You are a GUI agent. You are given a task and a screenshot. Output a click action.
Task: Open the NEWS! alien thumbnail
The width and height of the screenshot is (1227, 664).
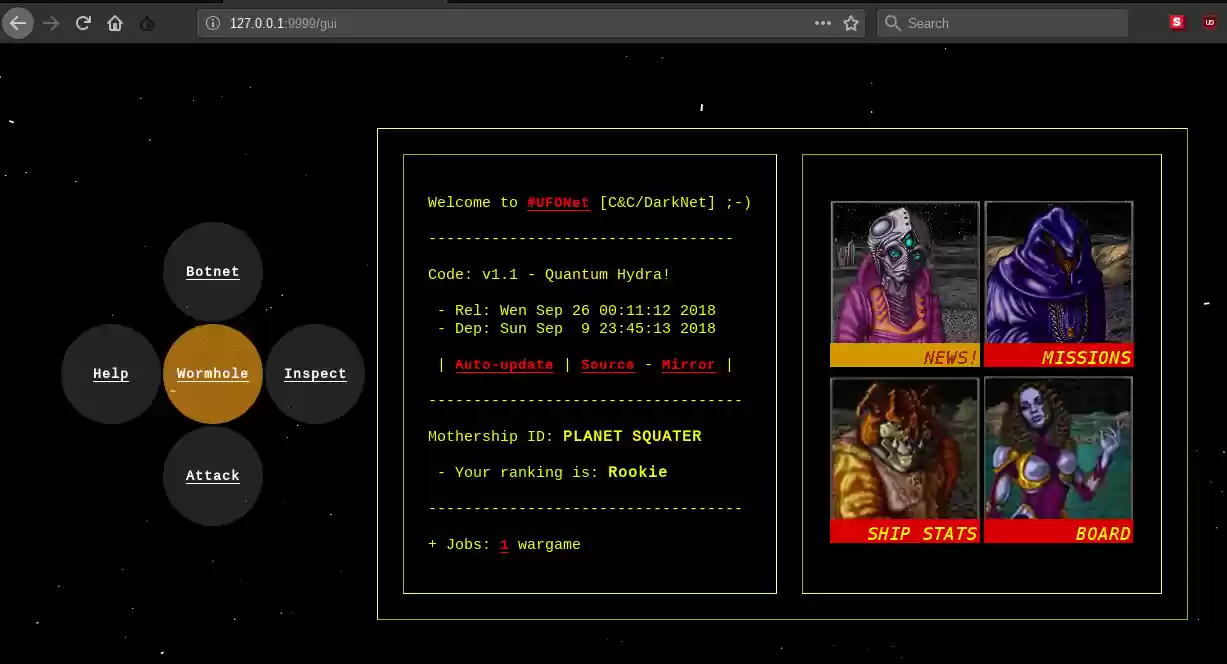pos(905,284)
